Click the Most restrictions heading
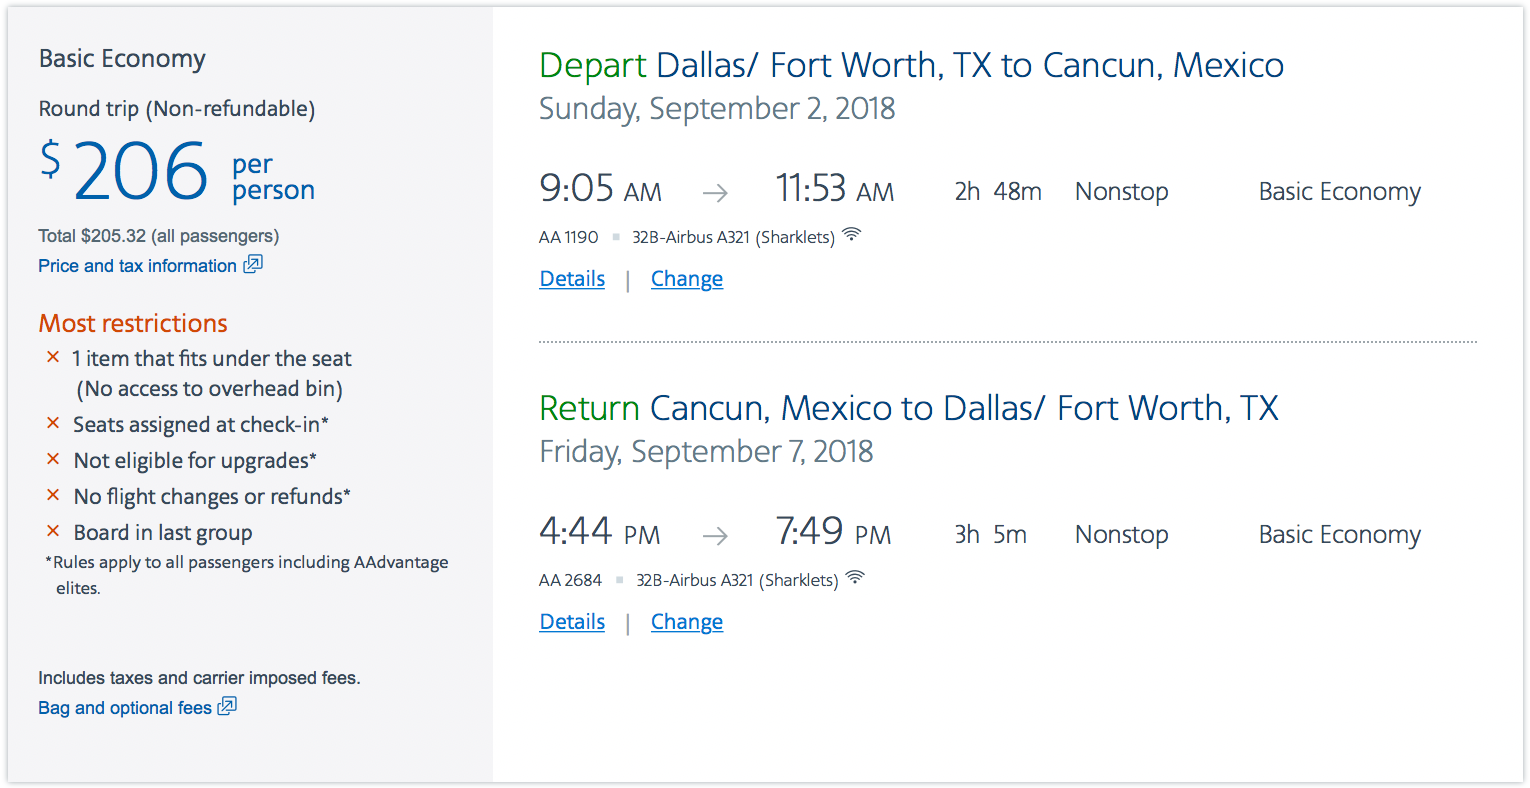The width and height of the screenshot is (1530, 788). coord(133,324)
